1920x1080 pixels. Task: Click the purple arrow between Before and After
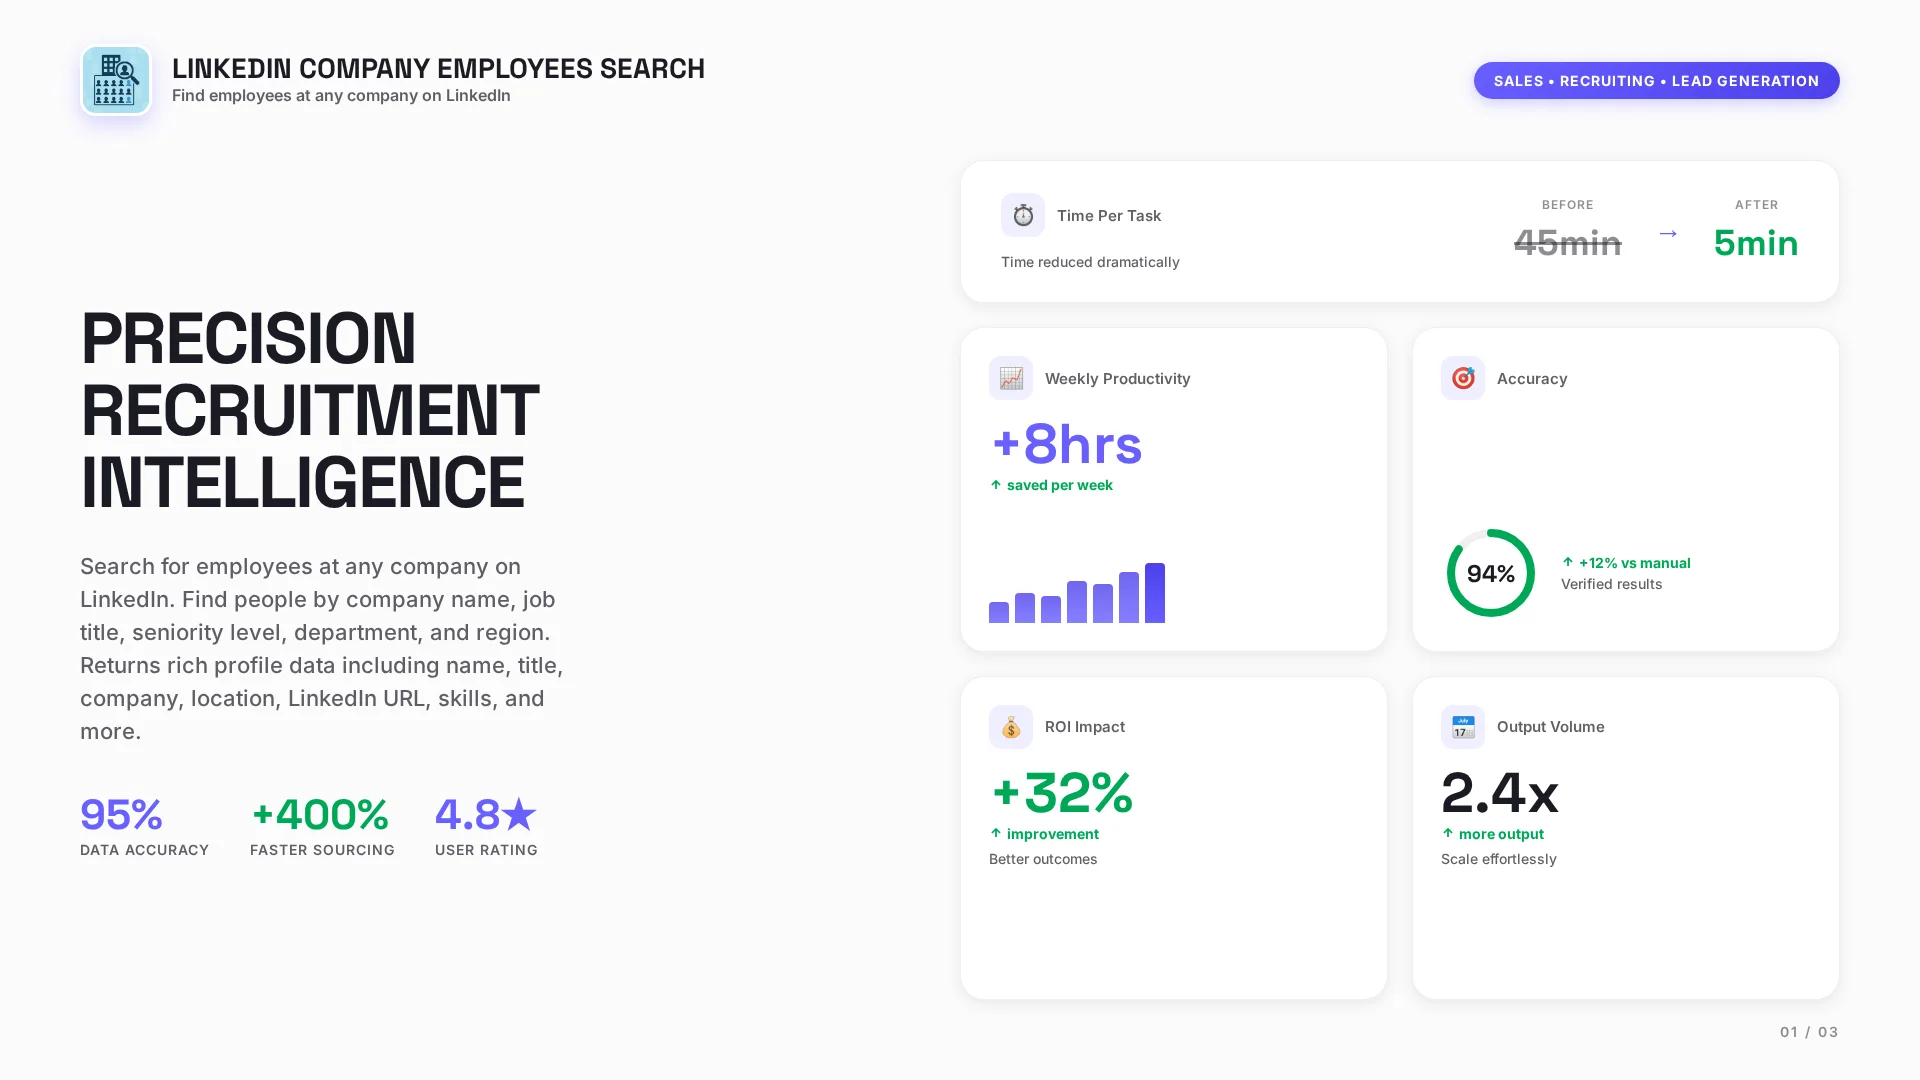pos(1667,234)
